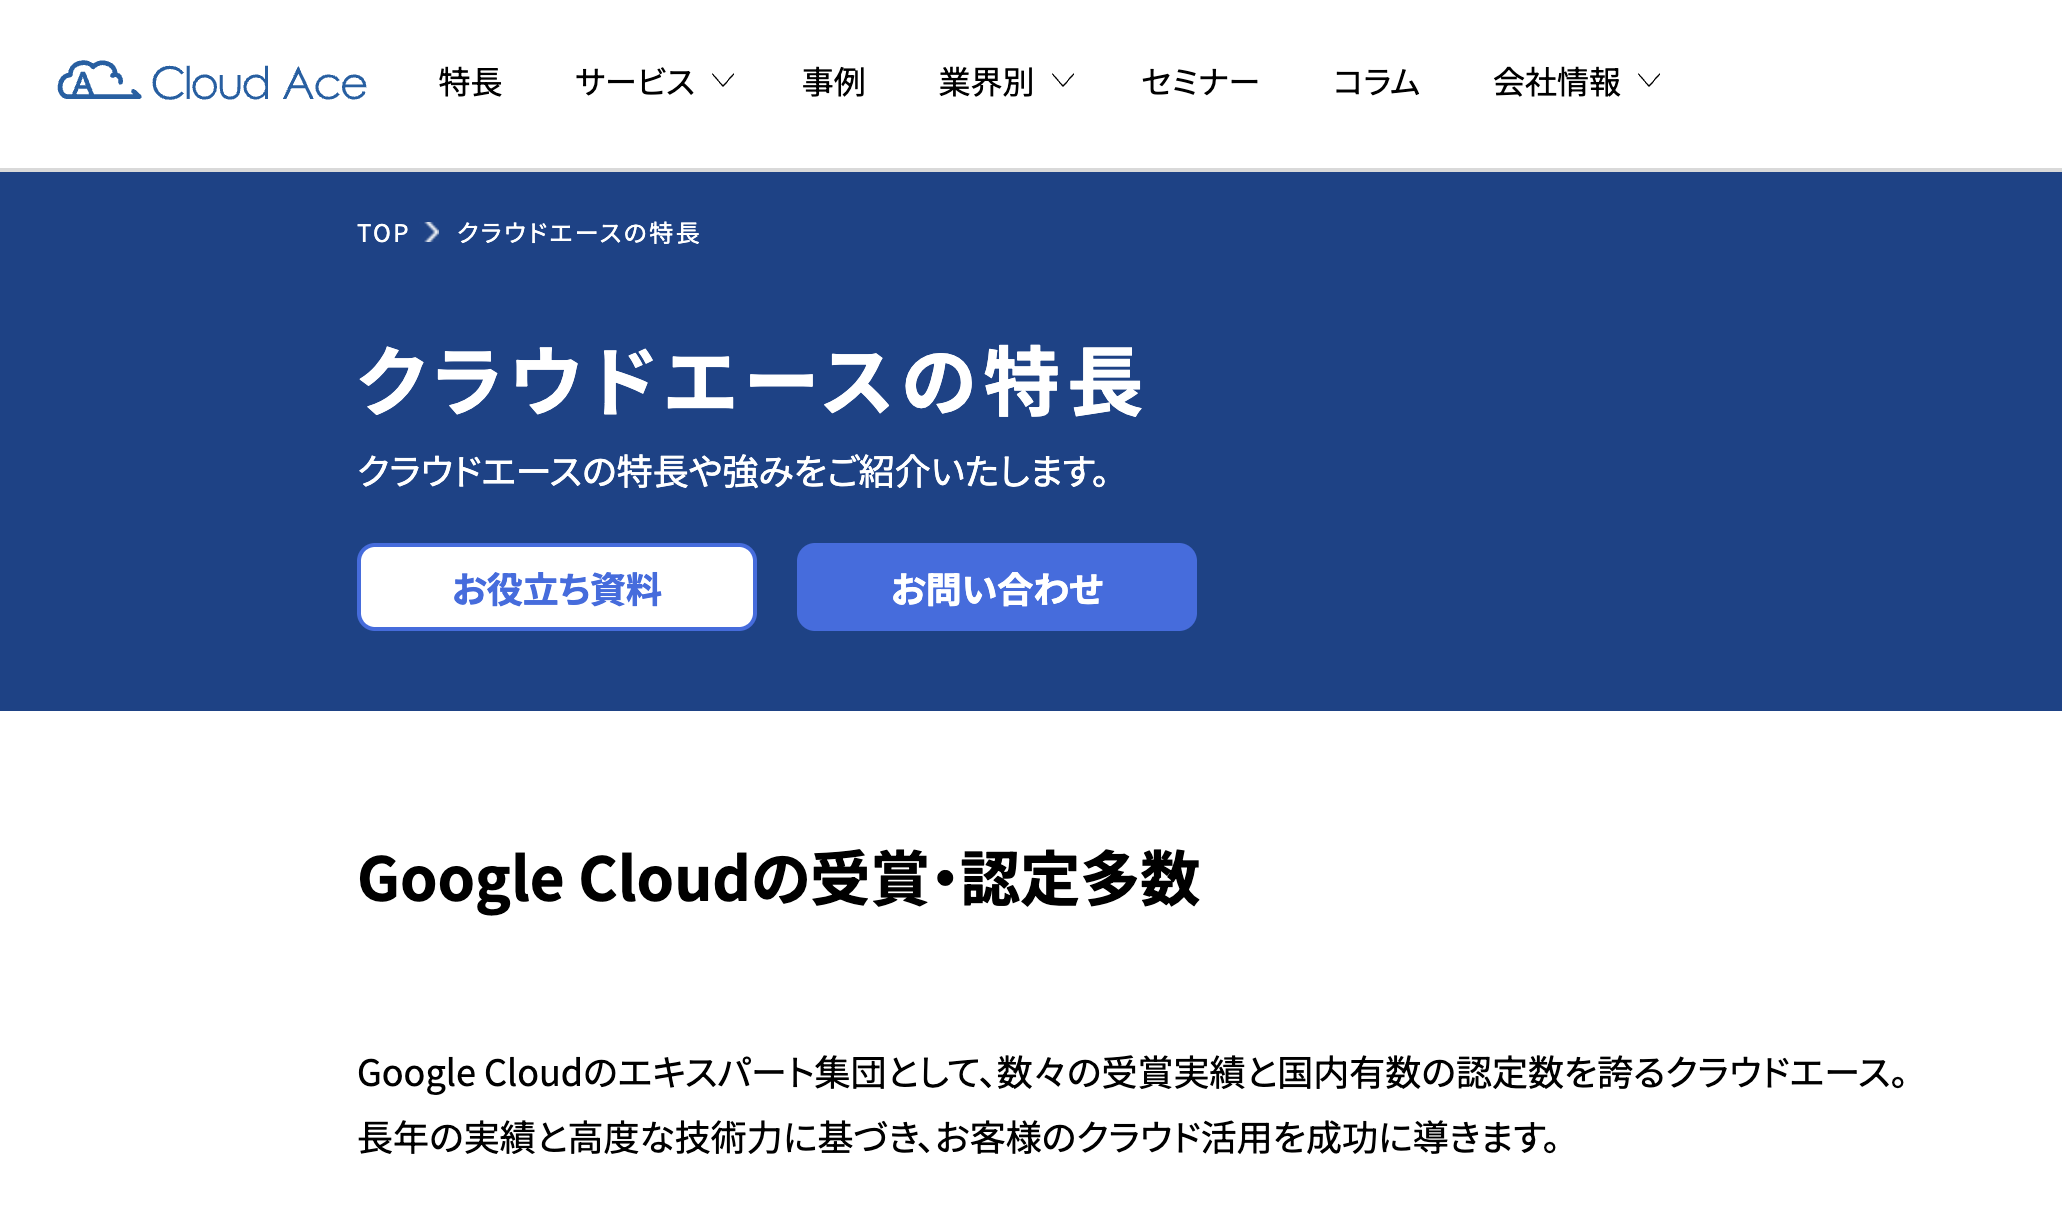Expand the 会社情報 dropdown chevron
Screen dimensions: 2062x1222
[x=1649, y=81]
